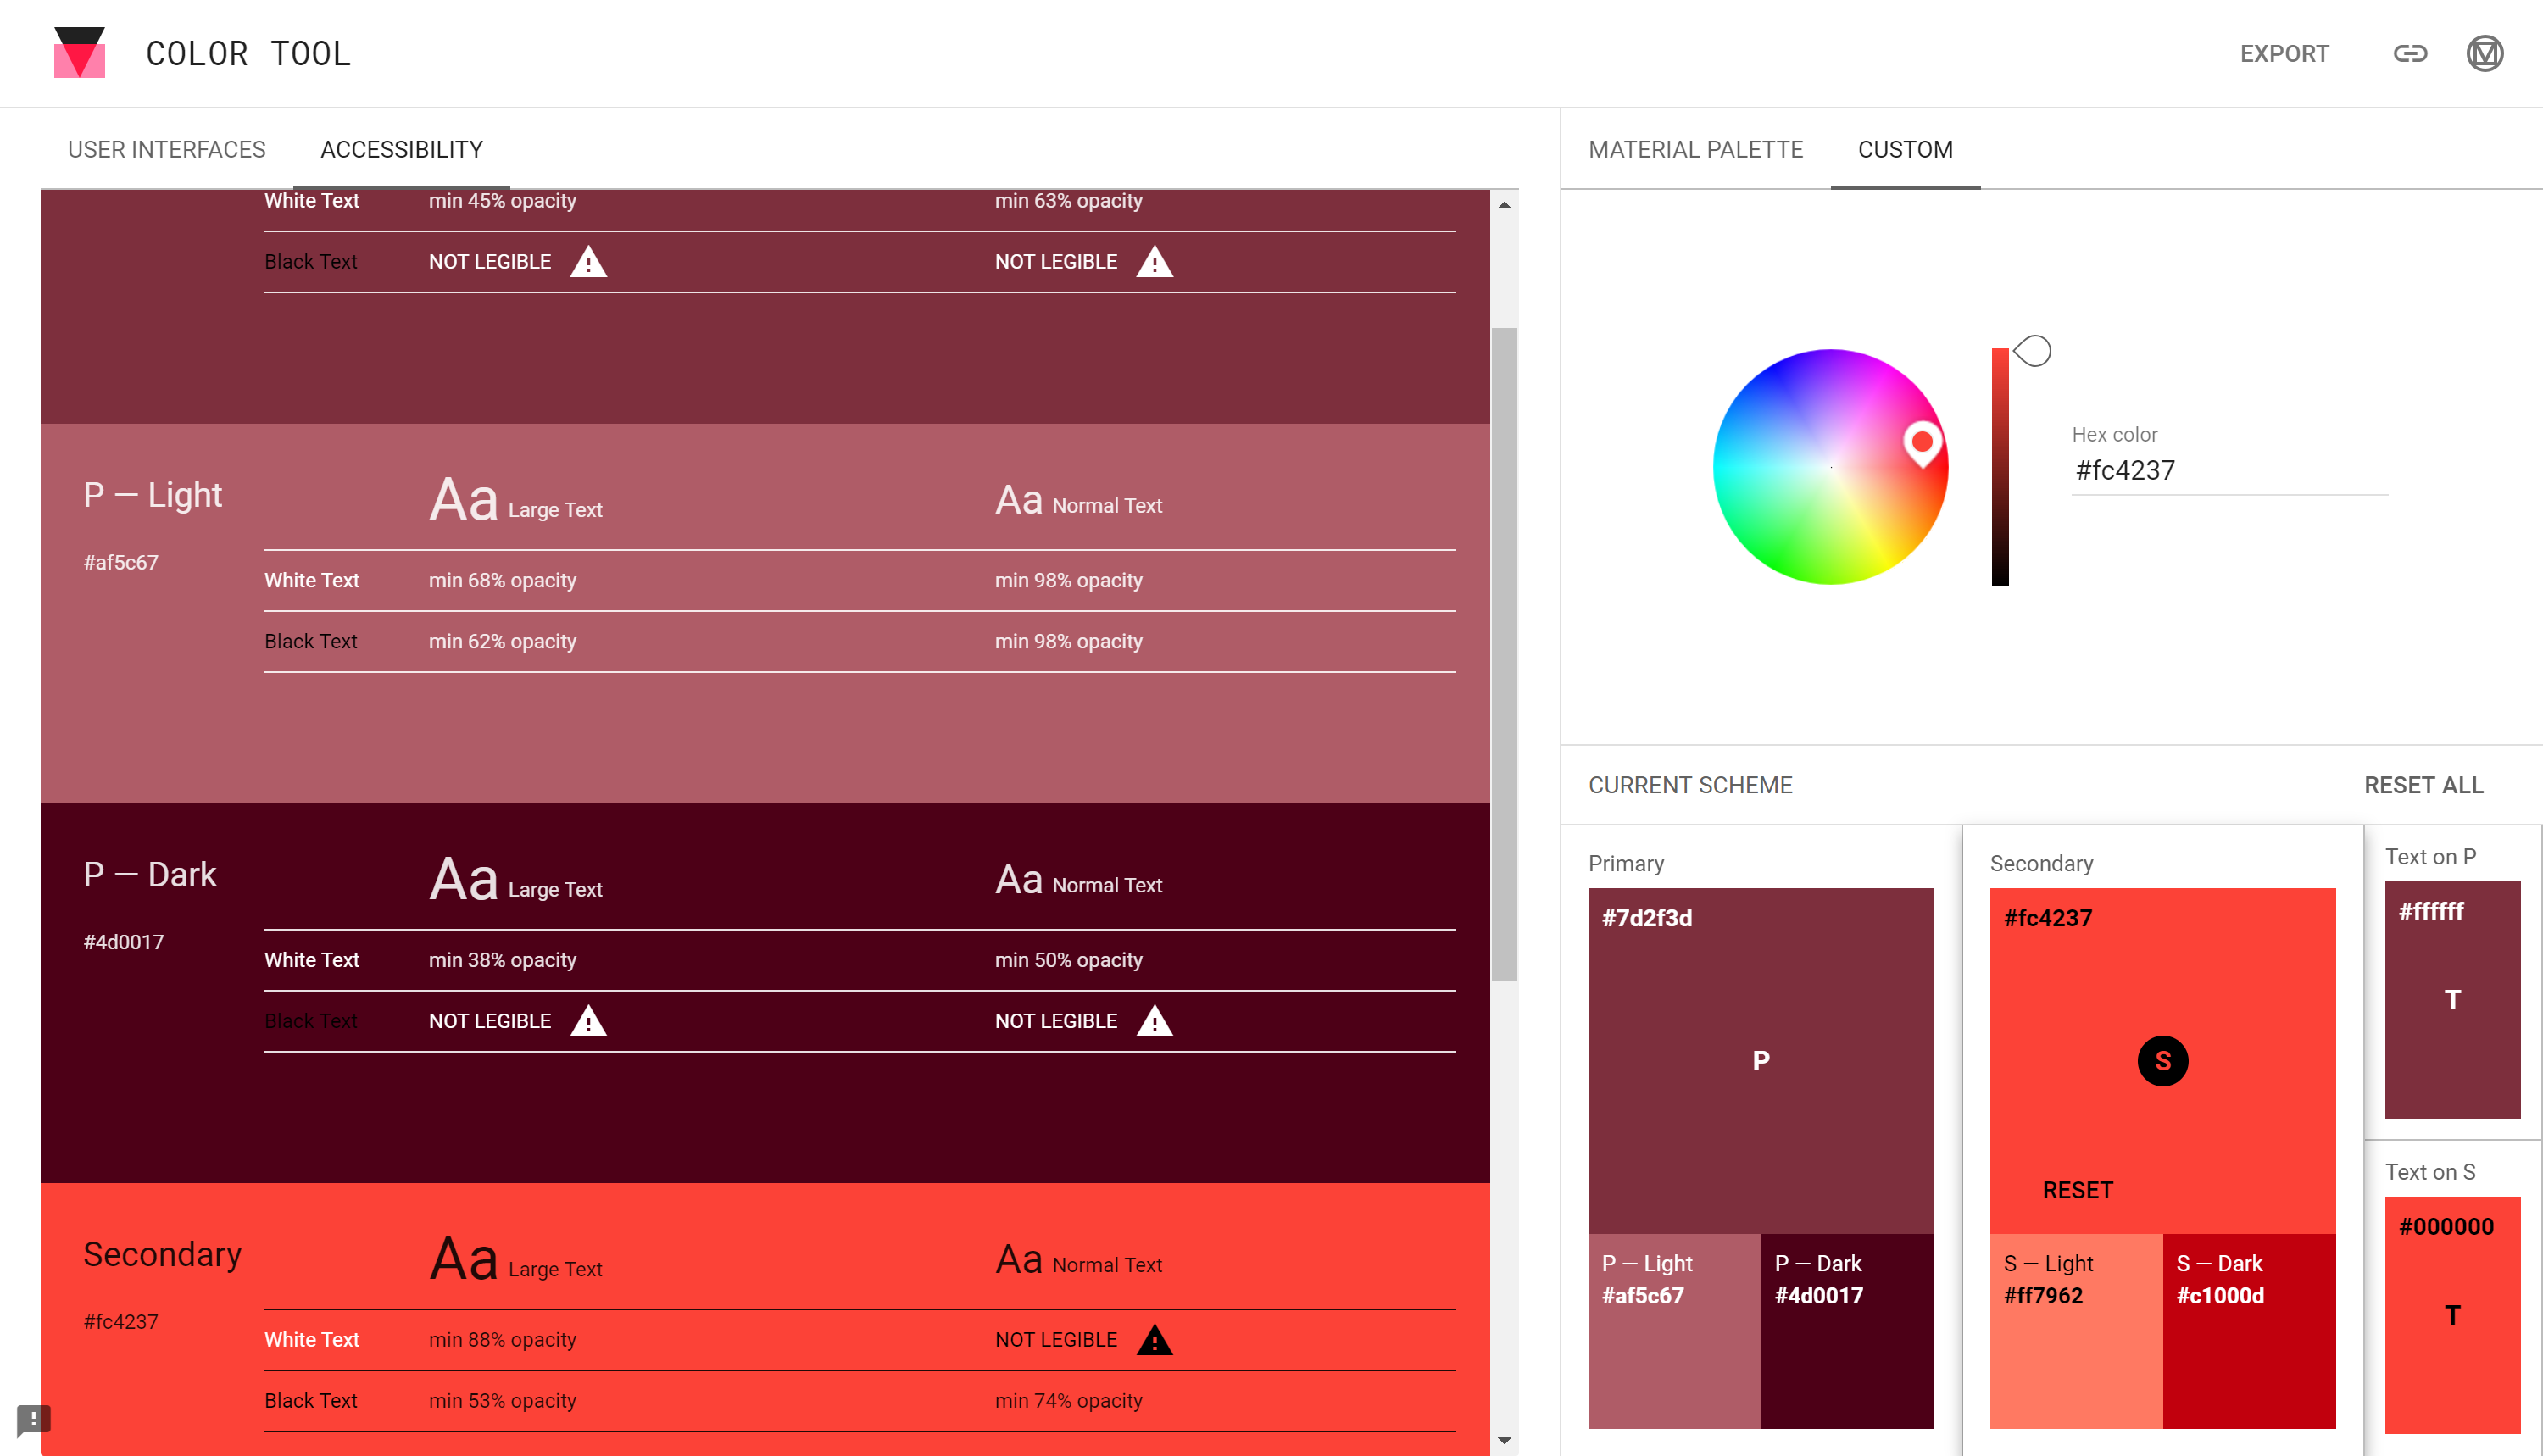Image resolution: width=2543 pixels, height=1456 pixels.
Task: Click the EXPORT button
Action: (2284, 54)
